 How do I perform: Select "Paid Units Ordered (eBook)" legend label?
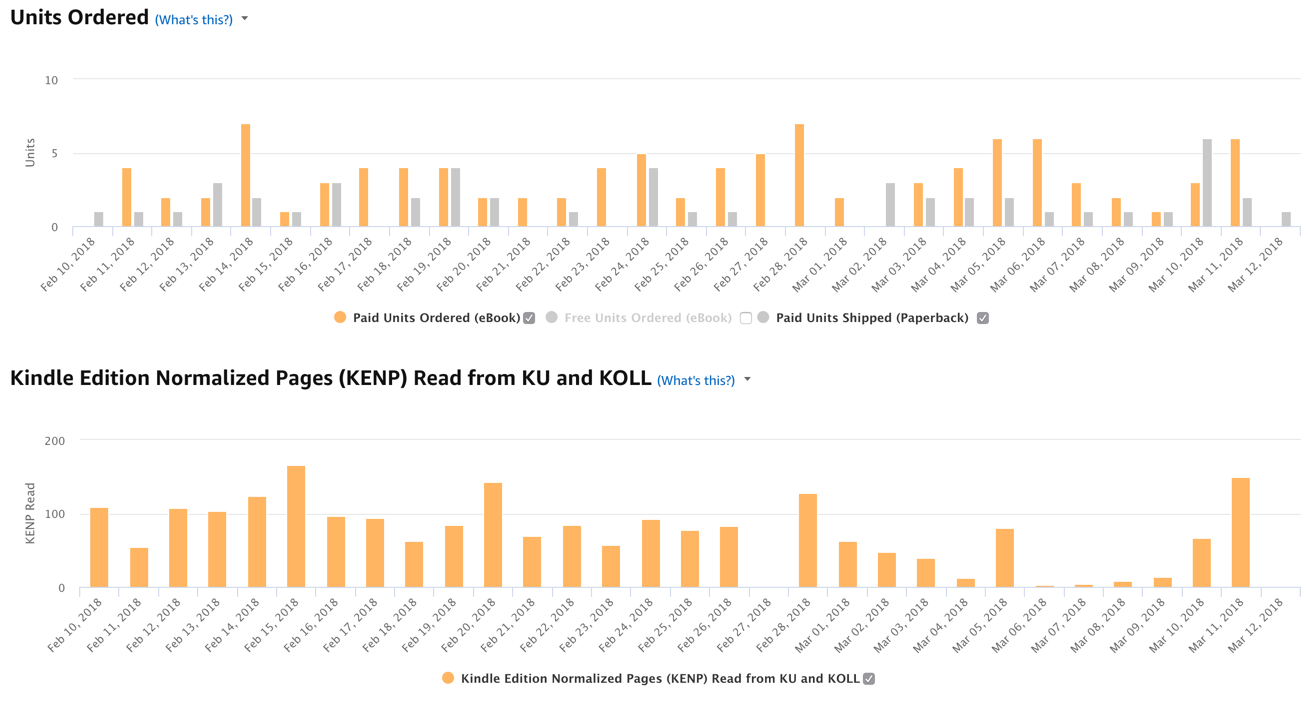tap(436, 318)
